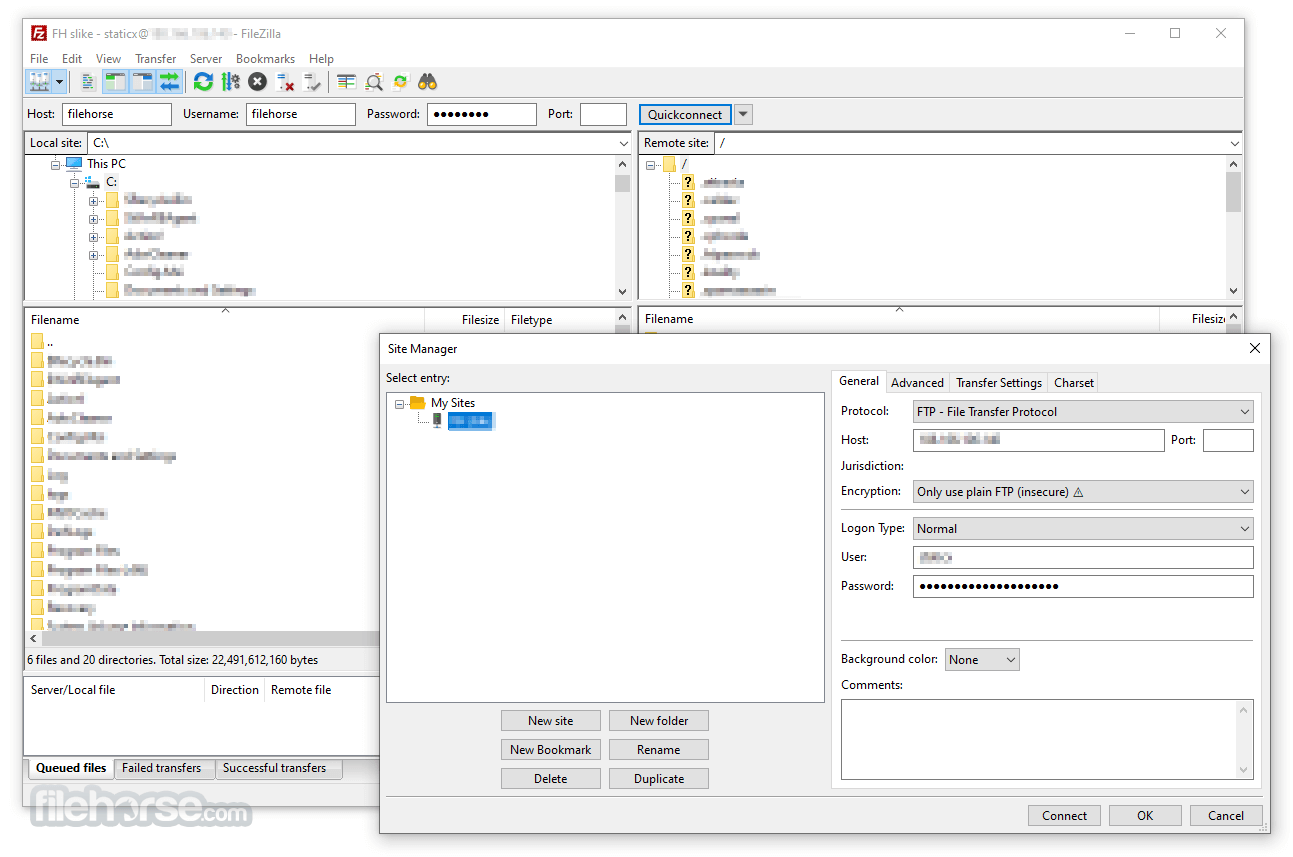The image size is (1293, 857).
Task: Refresh the file and folder lists
Action: (x=203, y=82)
